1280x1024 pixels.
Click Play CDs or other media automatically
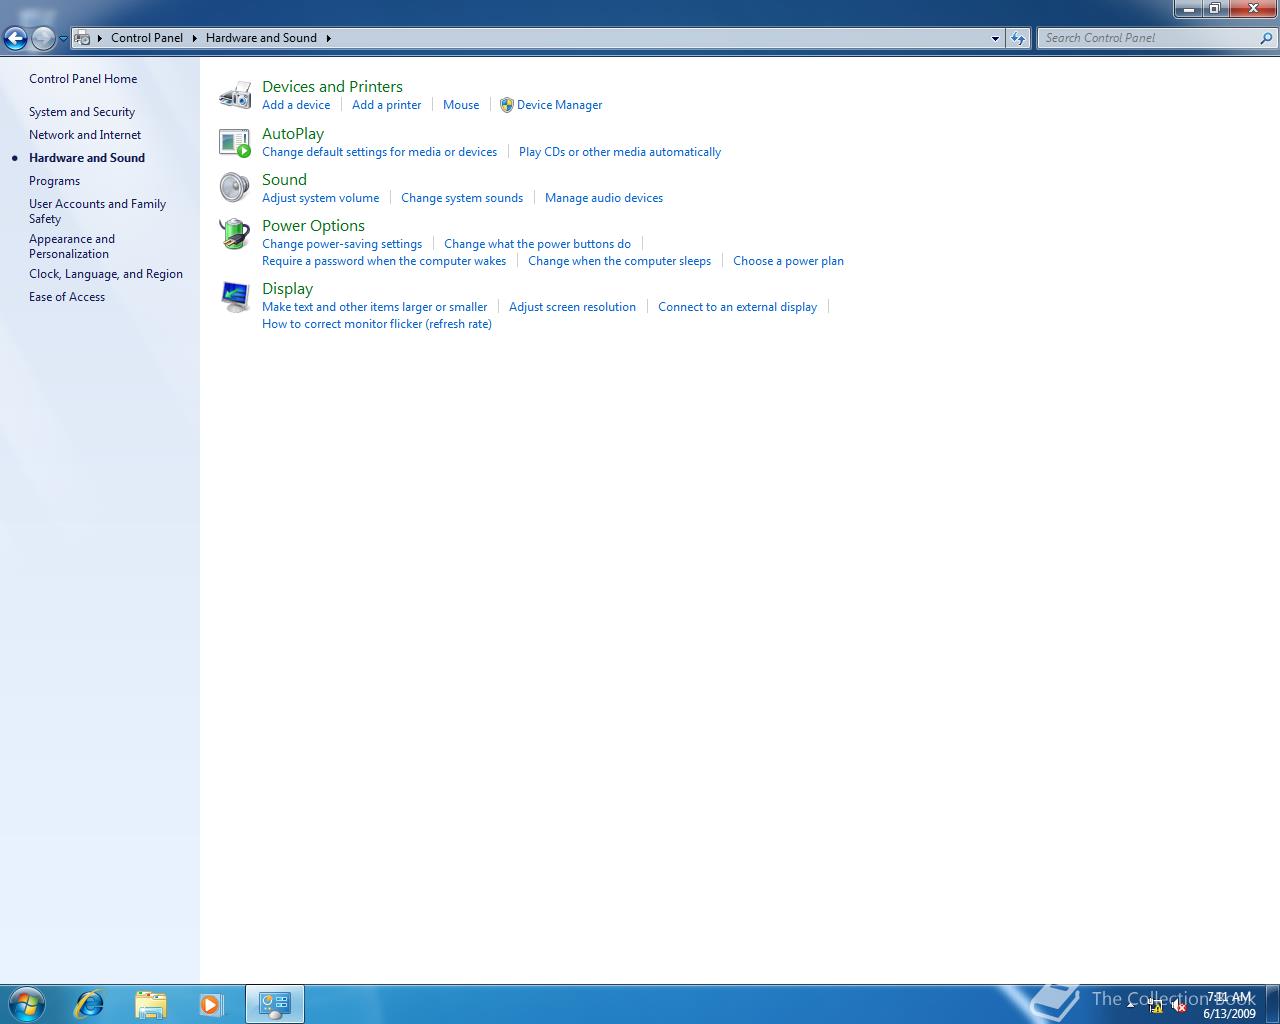click(620, 152)
